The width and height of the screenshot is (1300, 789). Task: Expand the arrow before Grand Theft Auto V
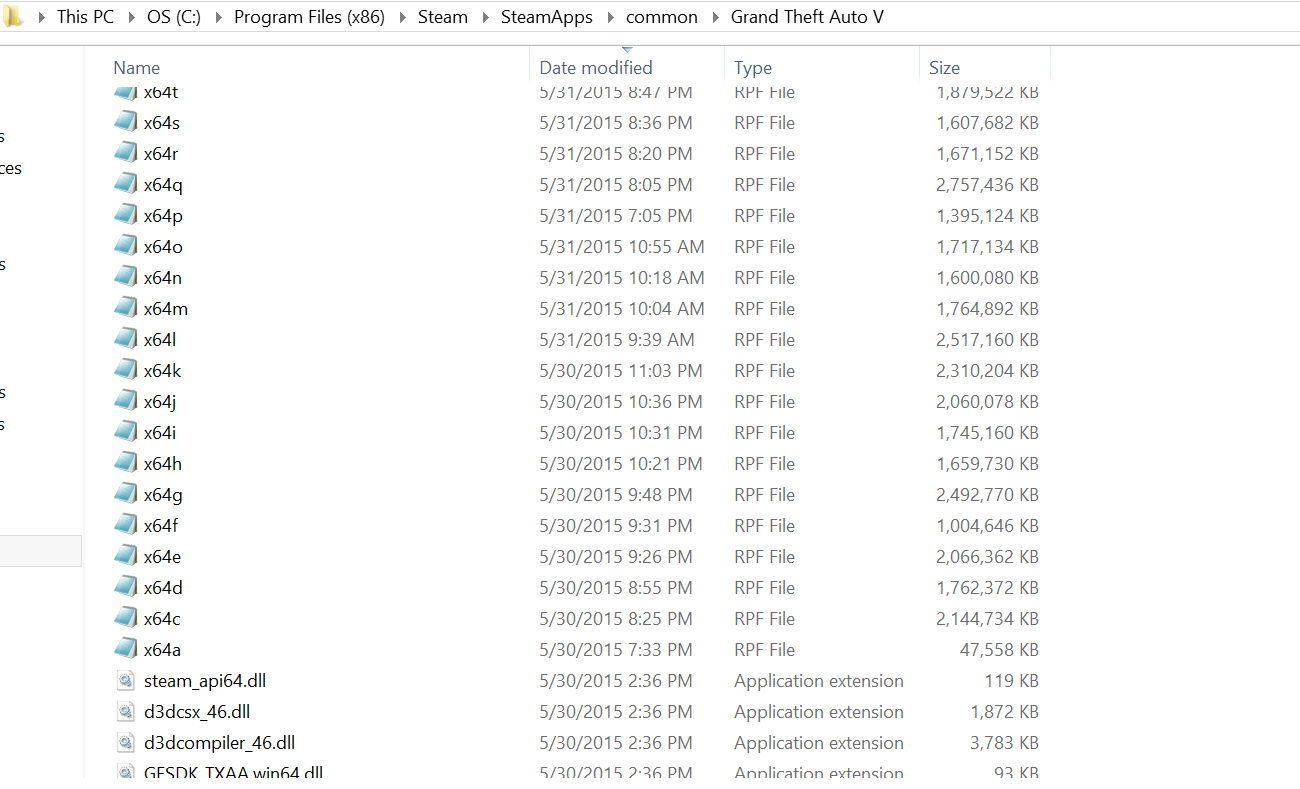coord(714,17)
